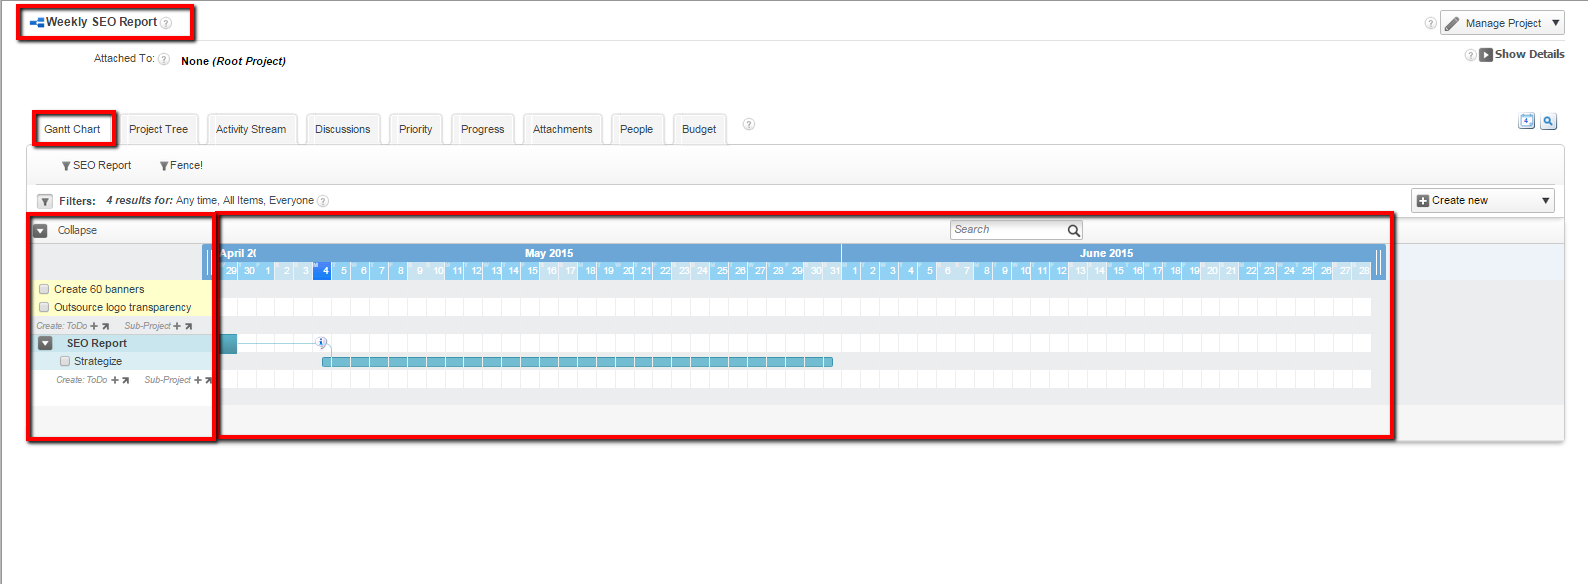Click the filter funnel icon beside Filters
The image size is (1588, 584).
tap(45, 201)
